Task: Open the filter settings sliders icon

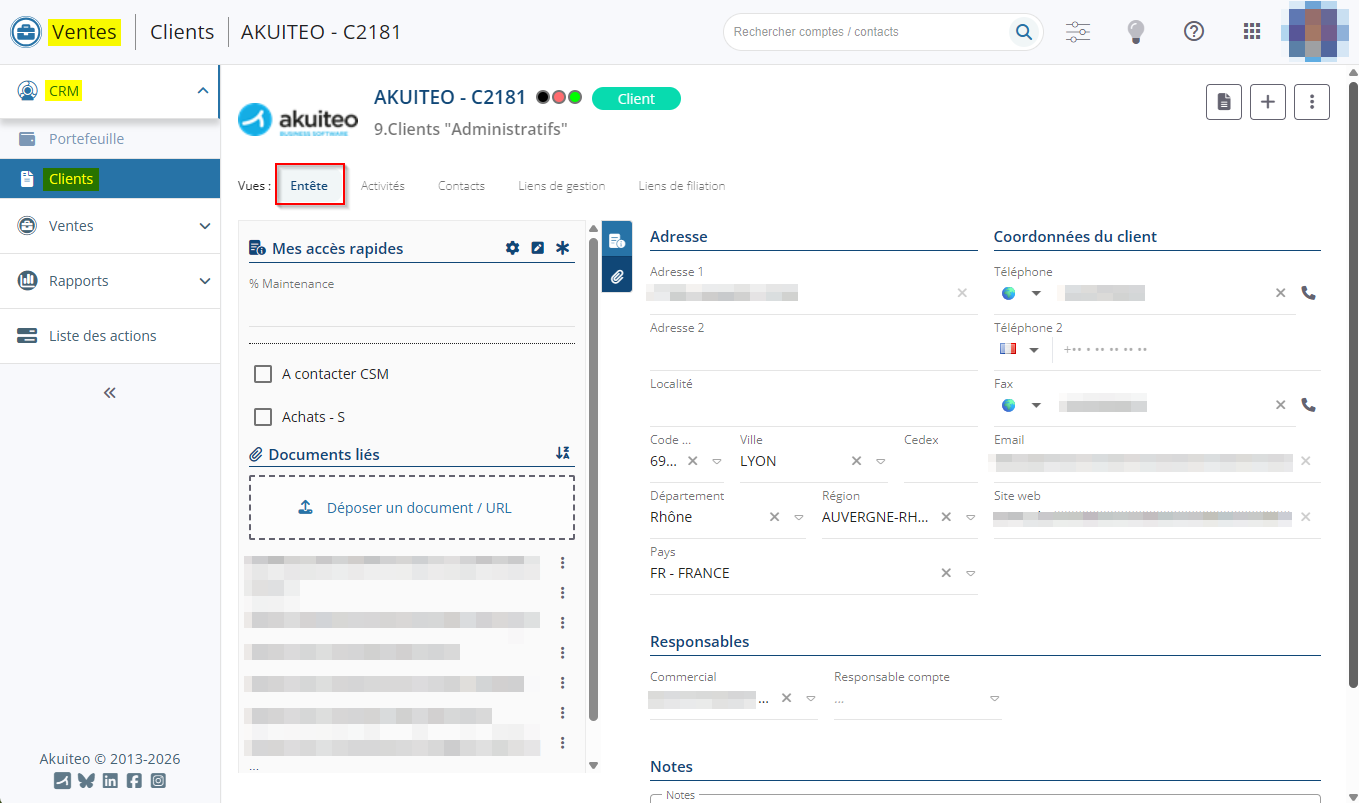Action: coord(1078,32)
